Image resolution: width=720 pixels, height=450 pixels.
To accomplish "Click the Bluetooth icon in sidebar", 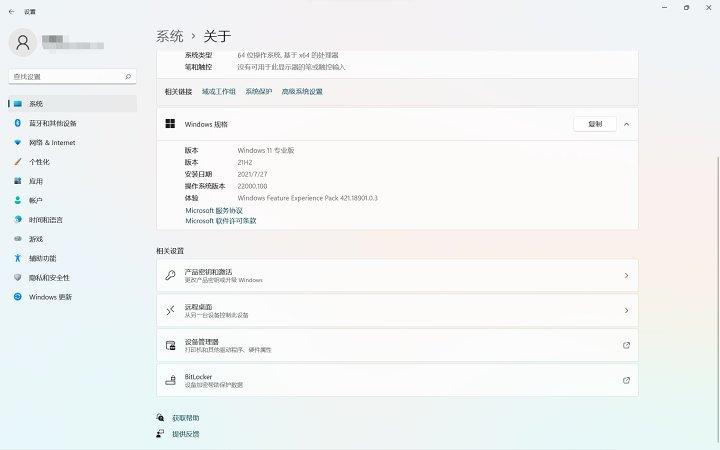I will pyautogui.click(x=17, y=123).
